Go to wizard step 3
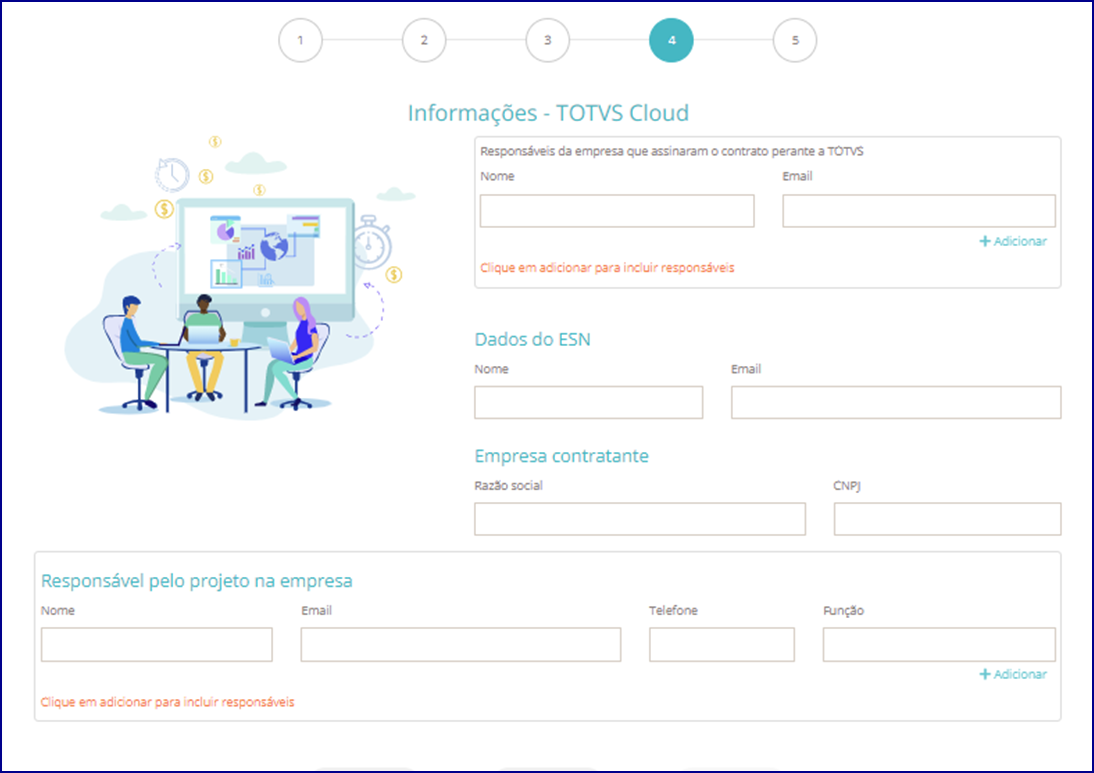The image size is (1094, 773). (x=548, y=40)
